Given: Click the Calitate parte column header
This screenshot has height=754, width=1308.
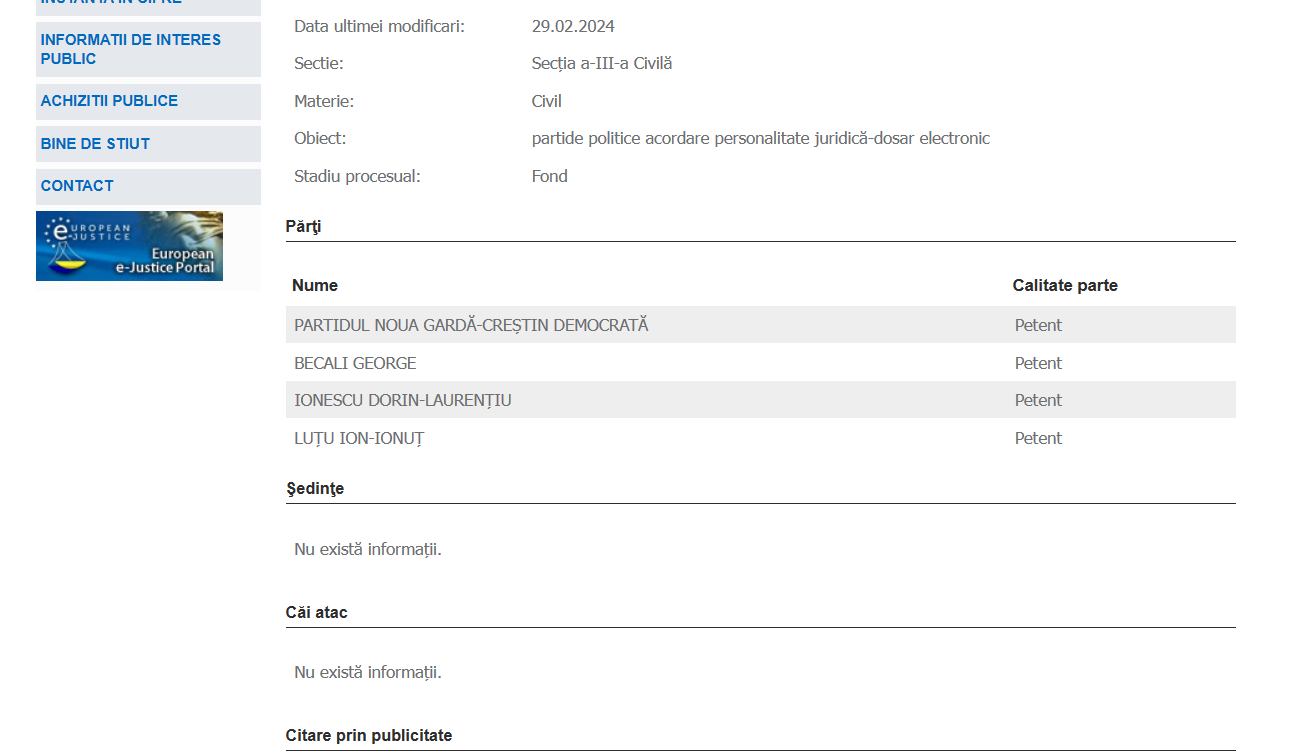Looking at the screenshot, I should [1065, 286].
